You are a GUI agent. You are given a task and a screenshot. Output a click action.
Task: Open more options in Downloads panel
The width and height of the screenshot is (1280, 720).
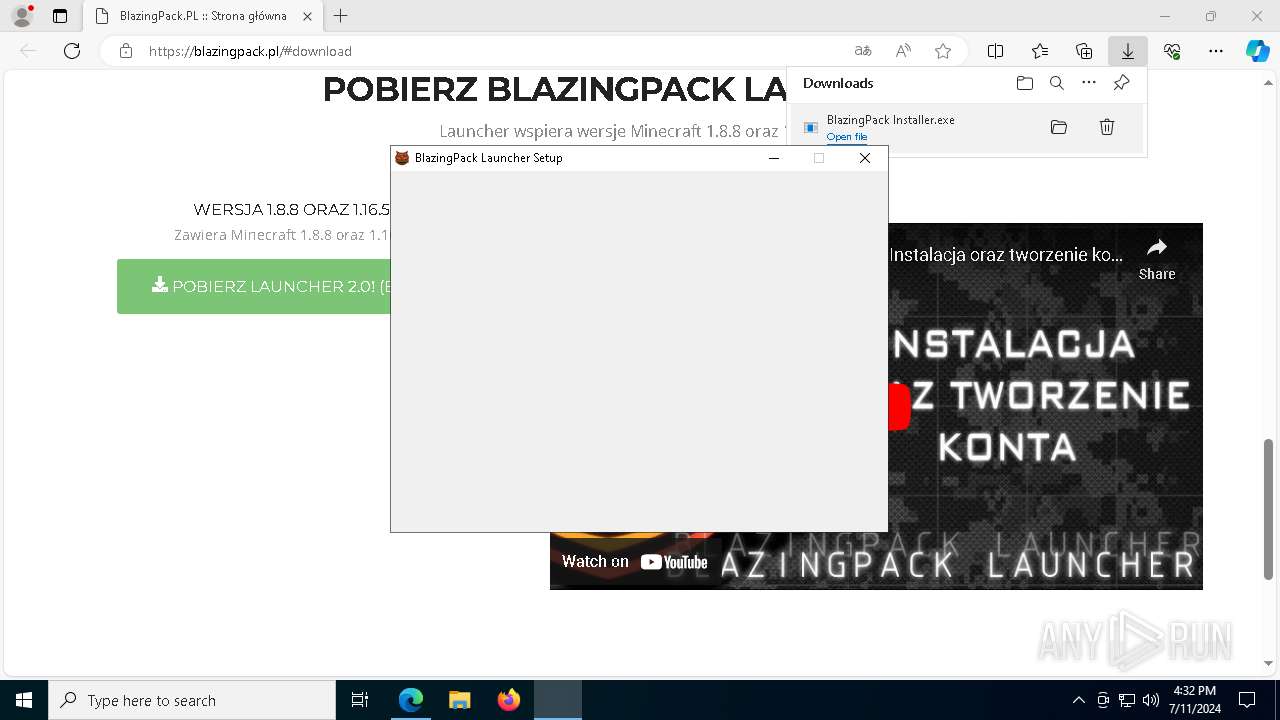[1089, 83]
